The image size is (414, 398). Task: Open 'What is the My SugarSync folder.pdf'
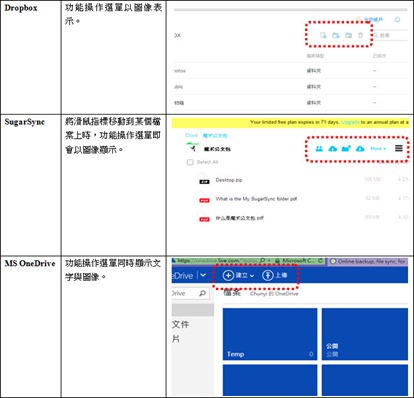(256, 199)
